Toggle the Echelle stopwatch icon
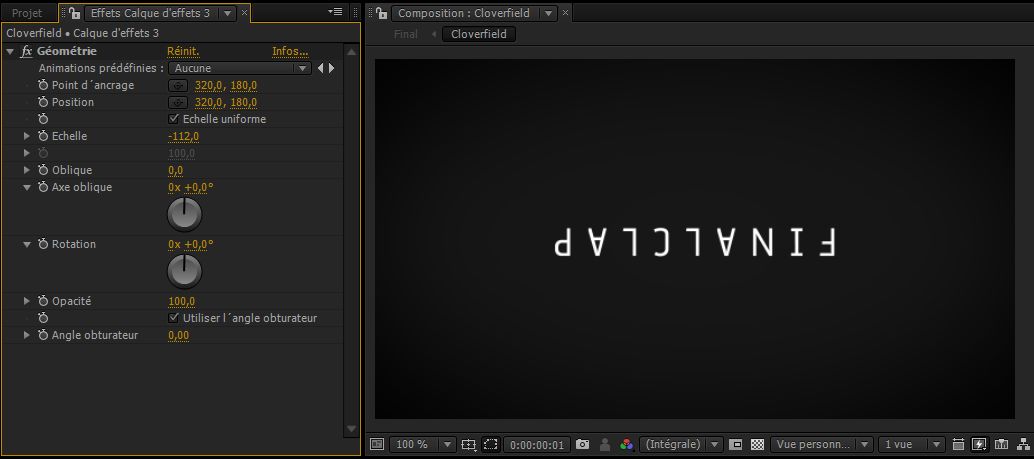 (x=44, y=137)
